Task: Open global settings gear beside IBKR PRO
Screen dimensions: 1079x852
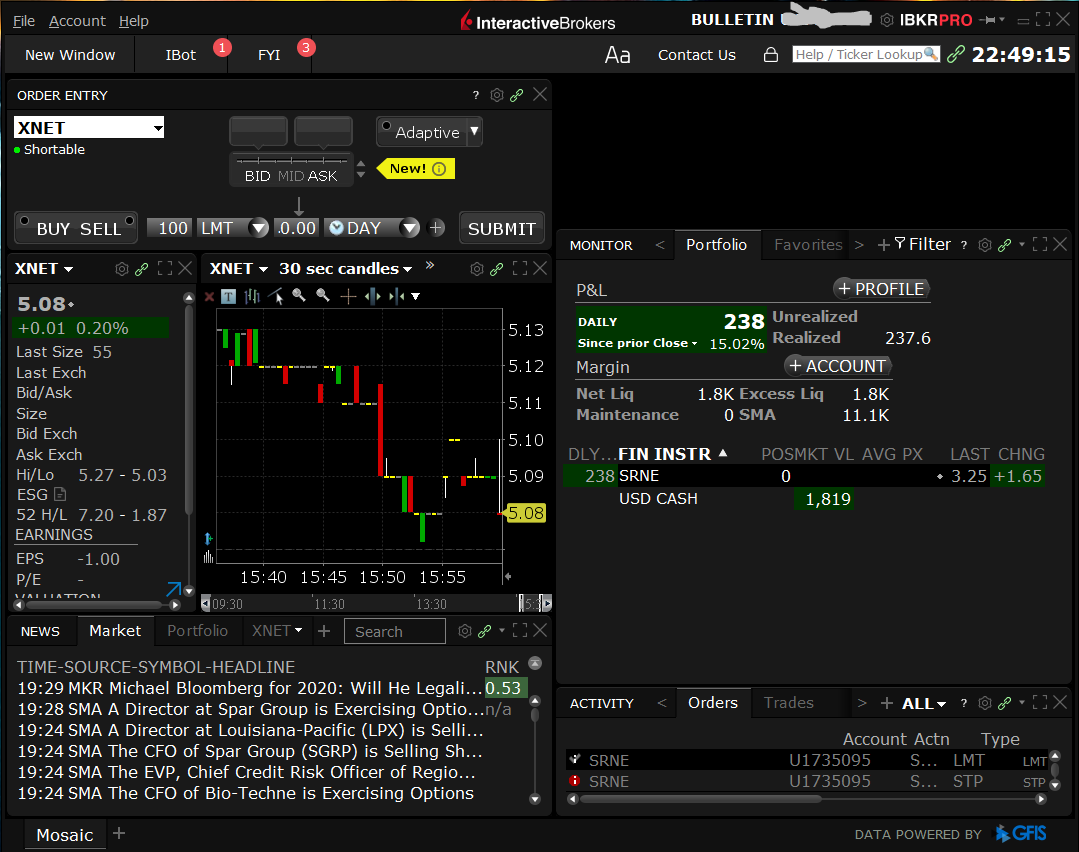Action: [x=887, y=20]
